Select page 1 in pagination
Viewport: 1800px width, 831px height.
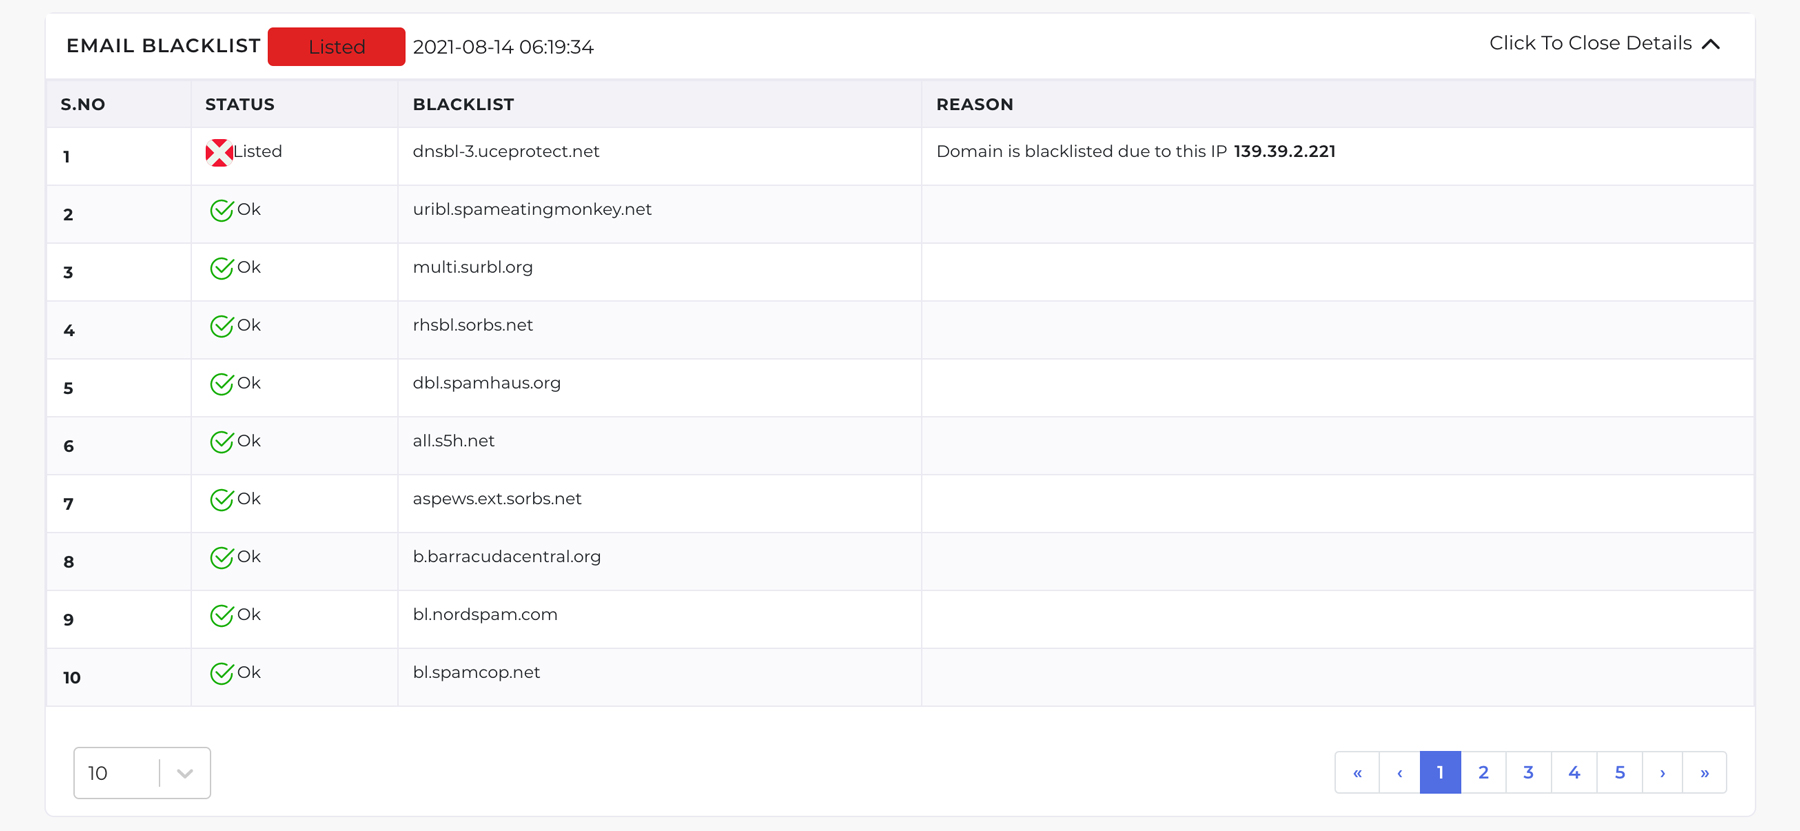pos(1440,772)
